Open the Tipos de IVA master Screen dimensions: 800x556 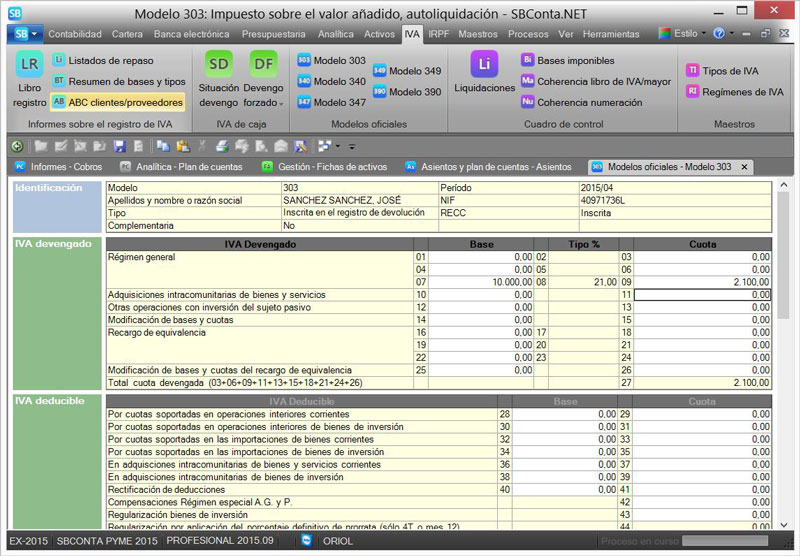click(x=721, y=71)
